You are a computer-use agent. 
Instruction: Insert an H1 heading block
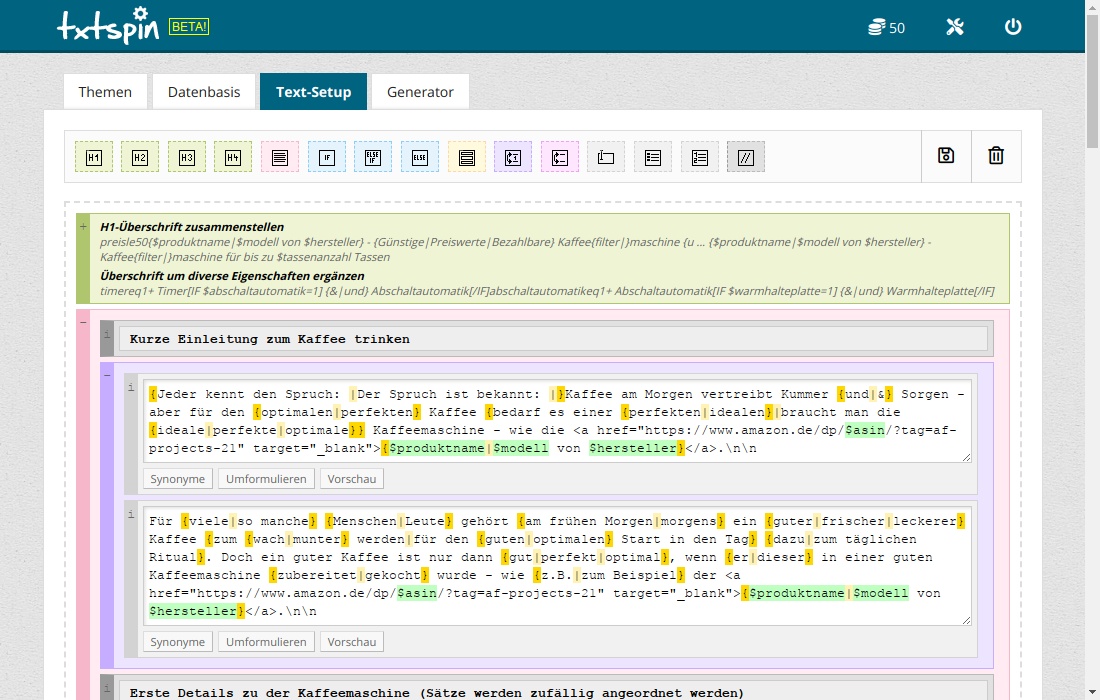(x=94, y=157)
